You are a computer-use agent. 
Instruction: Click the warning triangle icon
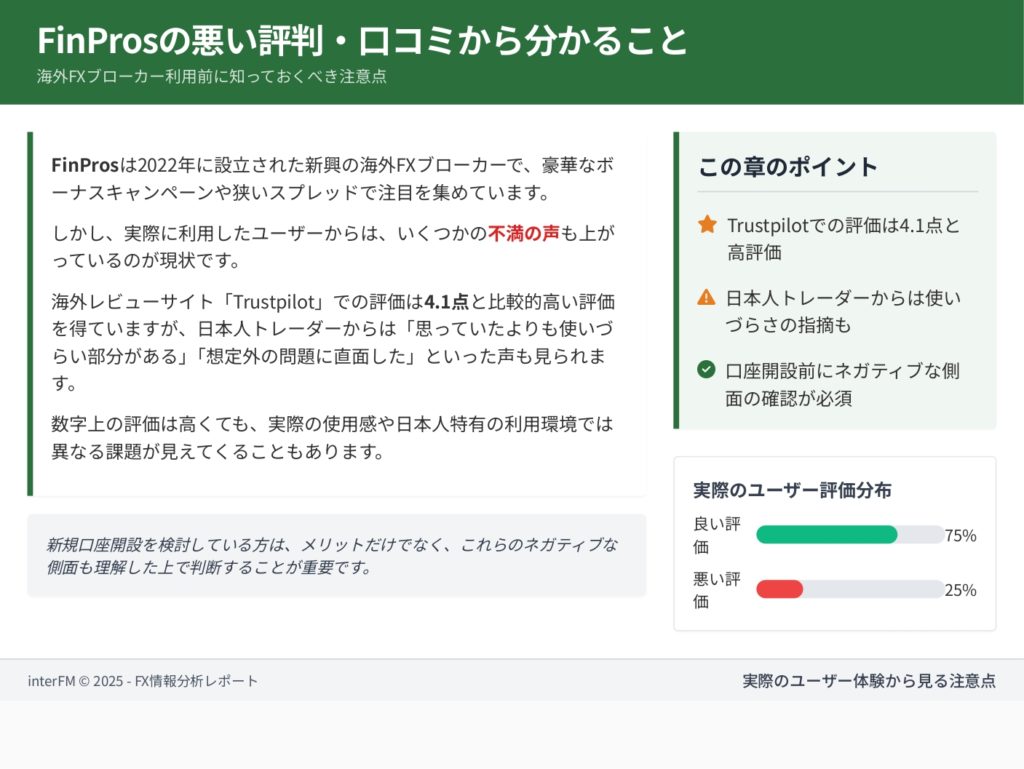pos(707,297)
